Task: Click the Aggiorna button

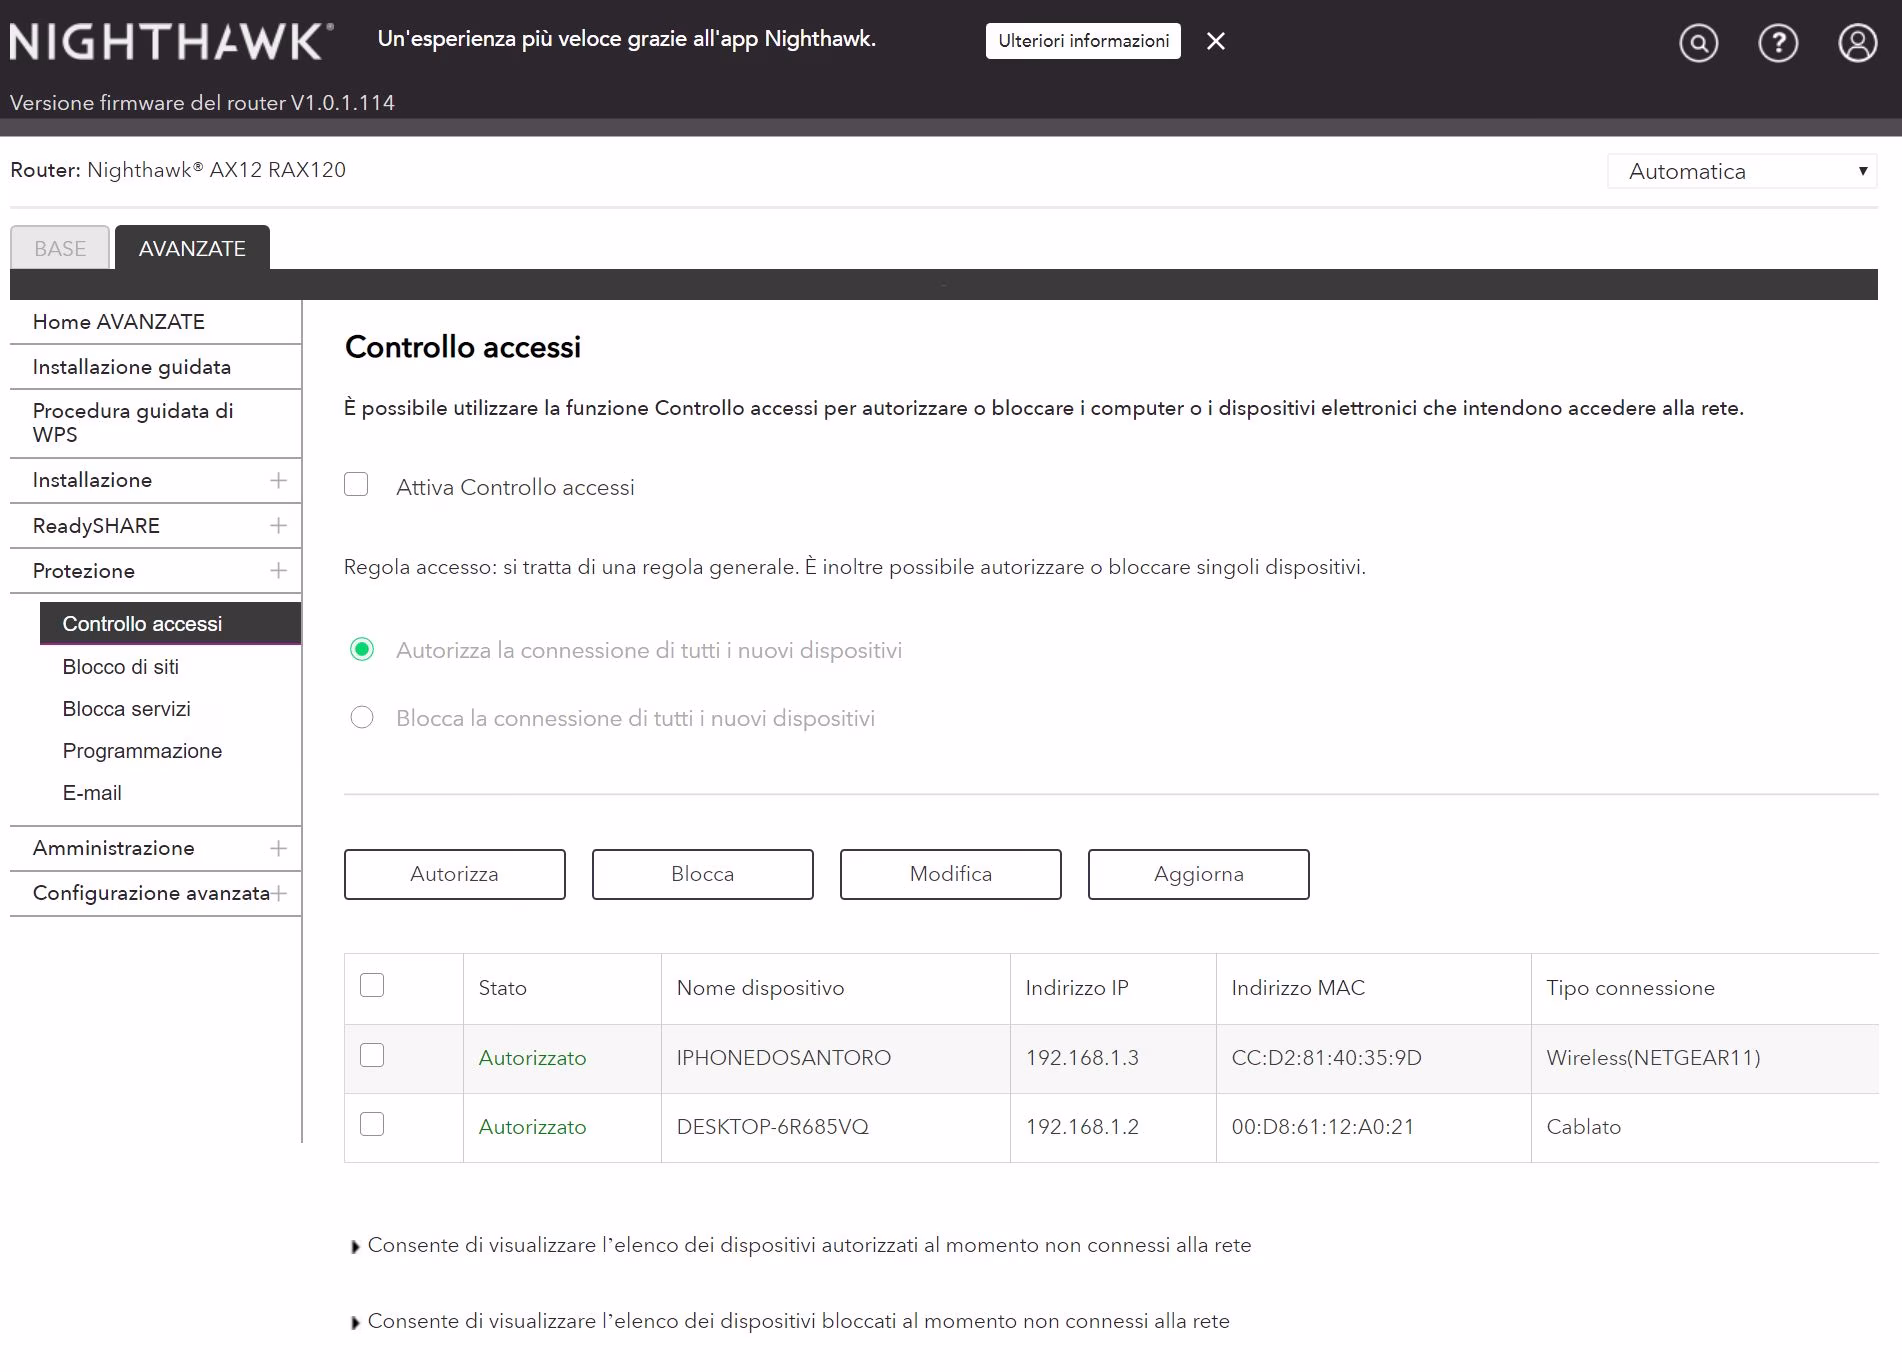Action: (1199, 874)
